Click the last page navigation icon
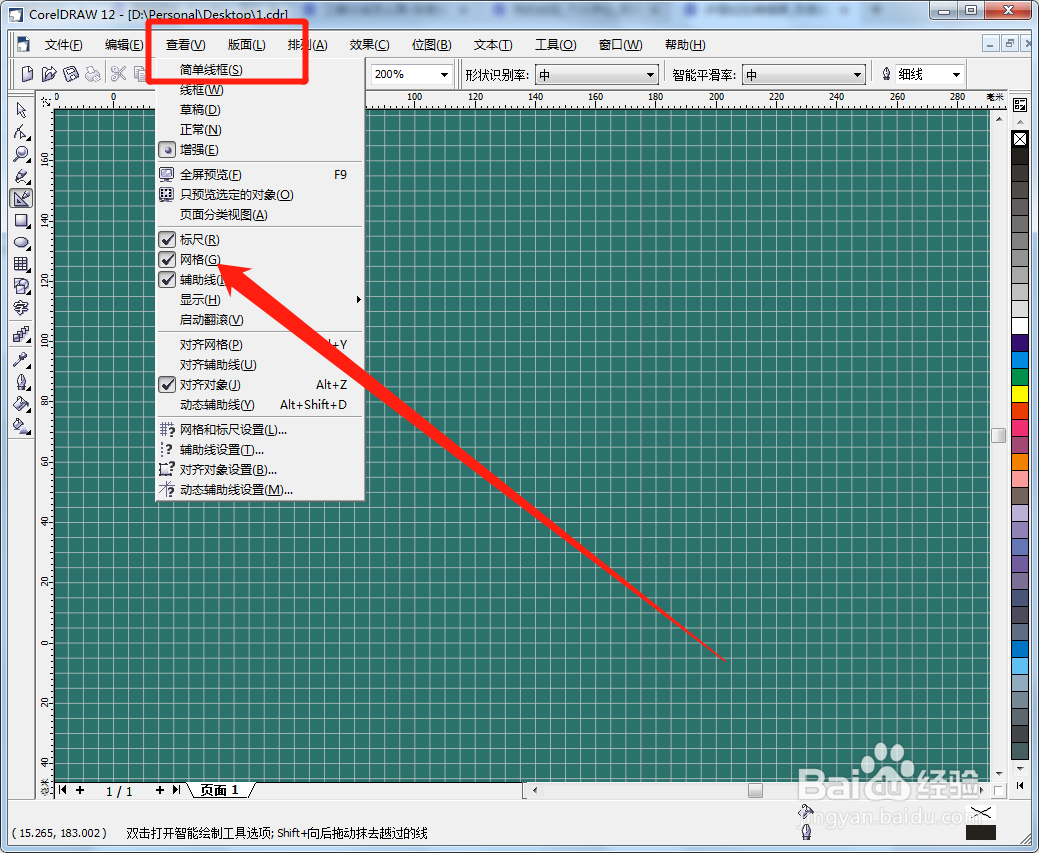 coord(176,789)
